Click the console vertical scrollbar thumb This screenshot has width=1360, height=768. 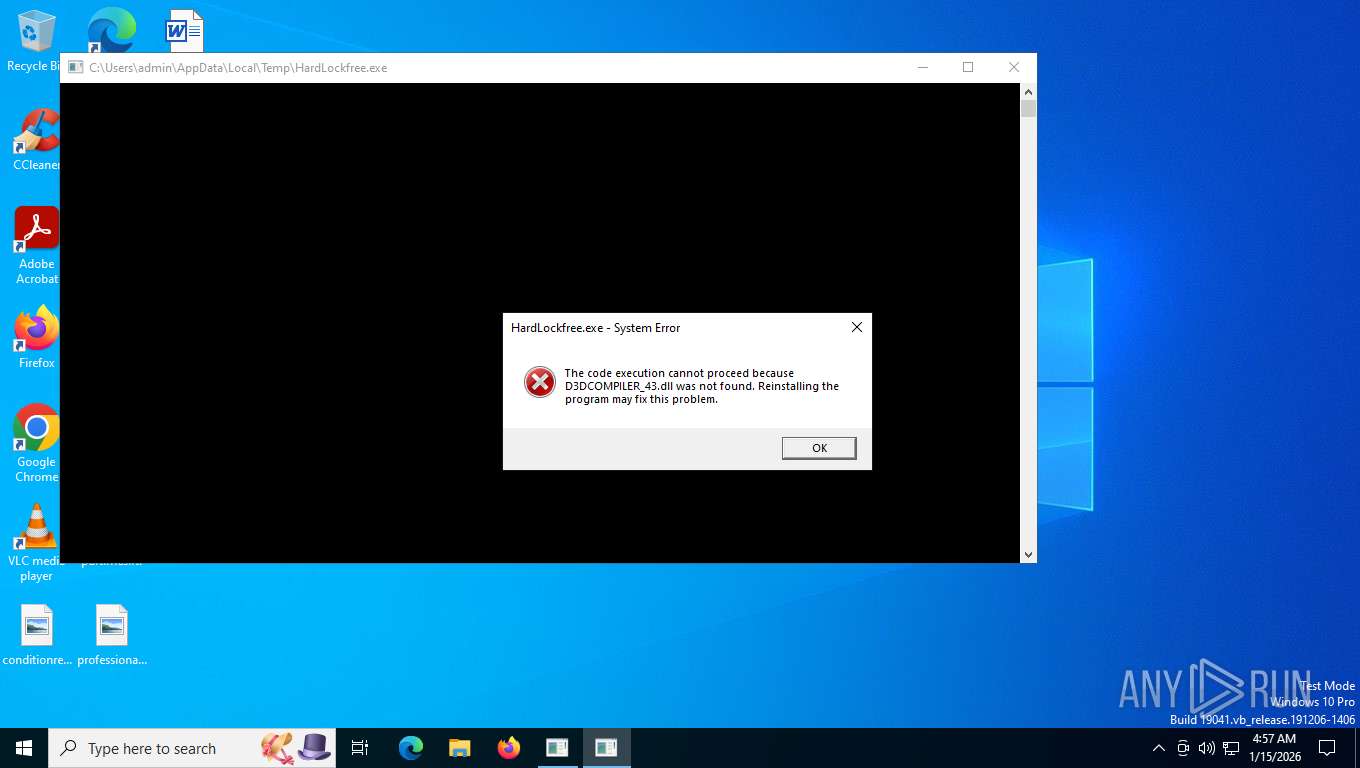click(1028, 108)
